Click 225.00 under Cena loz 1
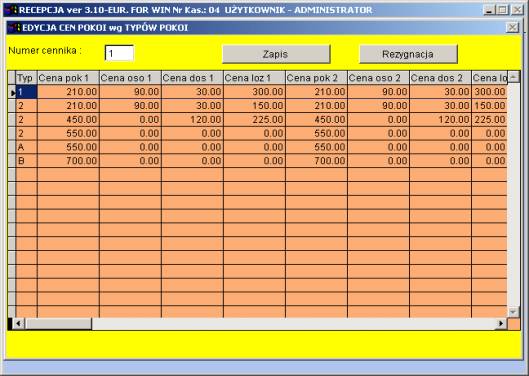 pyautogui.click(x=254, y=119)
